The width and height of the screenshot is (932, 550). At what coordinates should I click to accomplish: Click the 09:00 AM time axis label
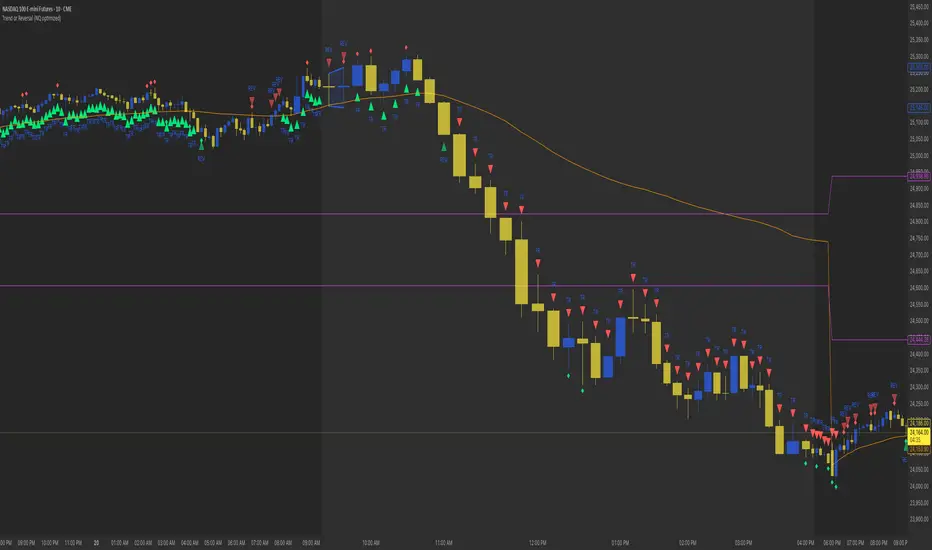(x=311, y=543)
